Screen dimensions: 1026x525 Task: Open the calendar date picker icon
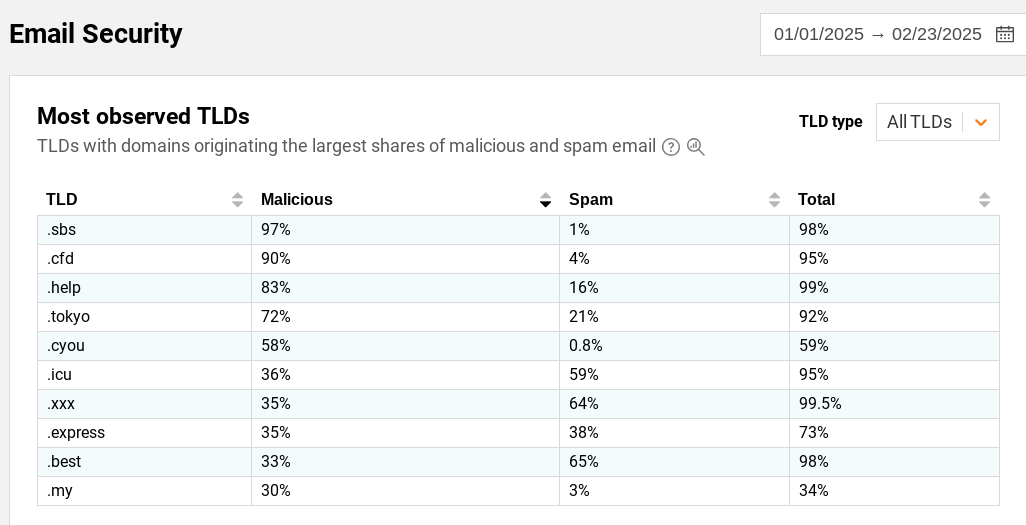coord(1004,34)
